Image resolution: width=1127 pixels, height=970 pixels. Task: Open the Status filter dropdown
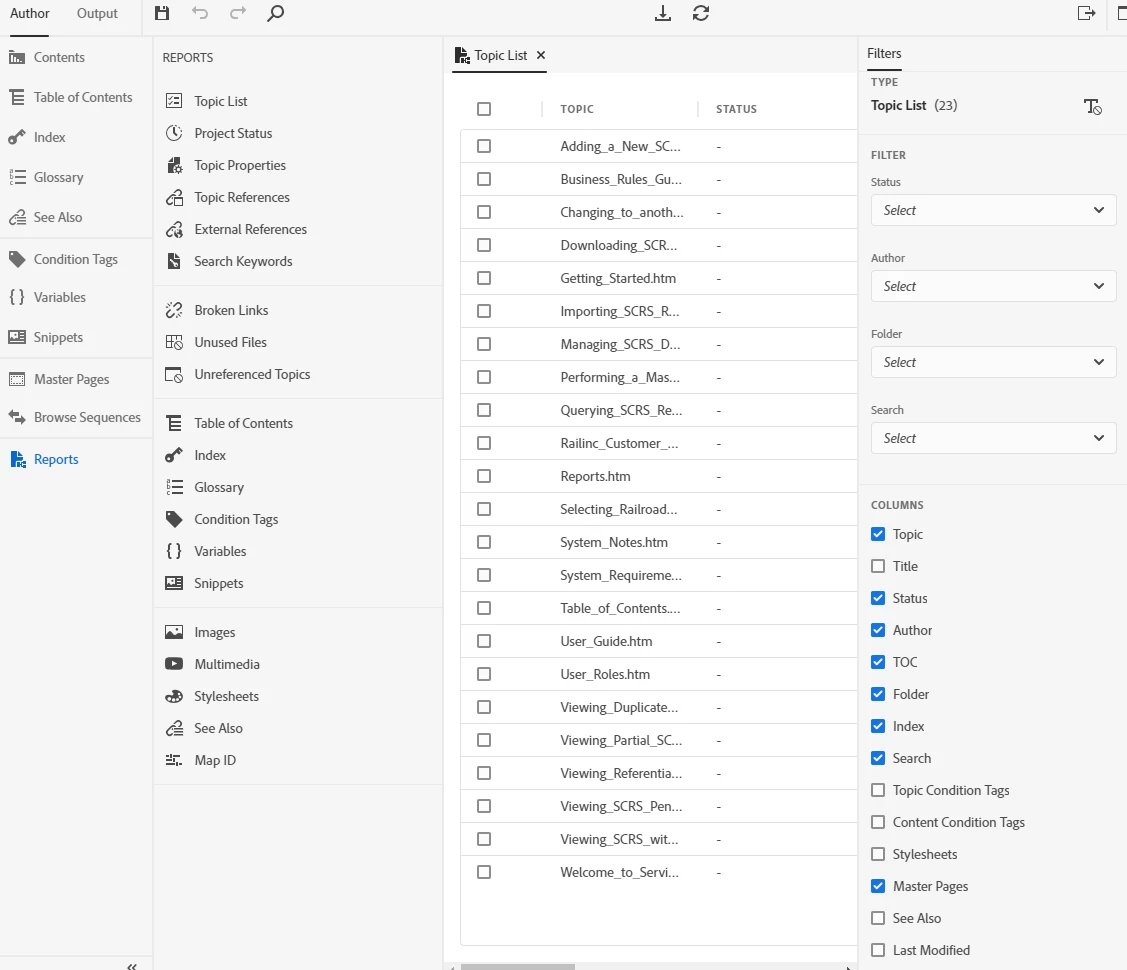pyautogui.click(x=993, y=211)
